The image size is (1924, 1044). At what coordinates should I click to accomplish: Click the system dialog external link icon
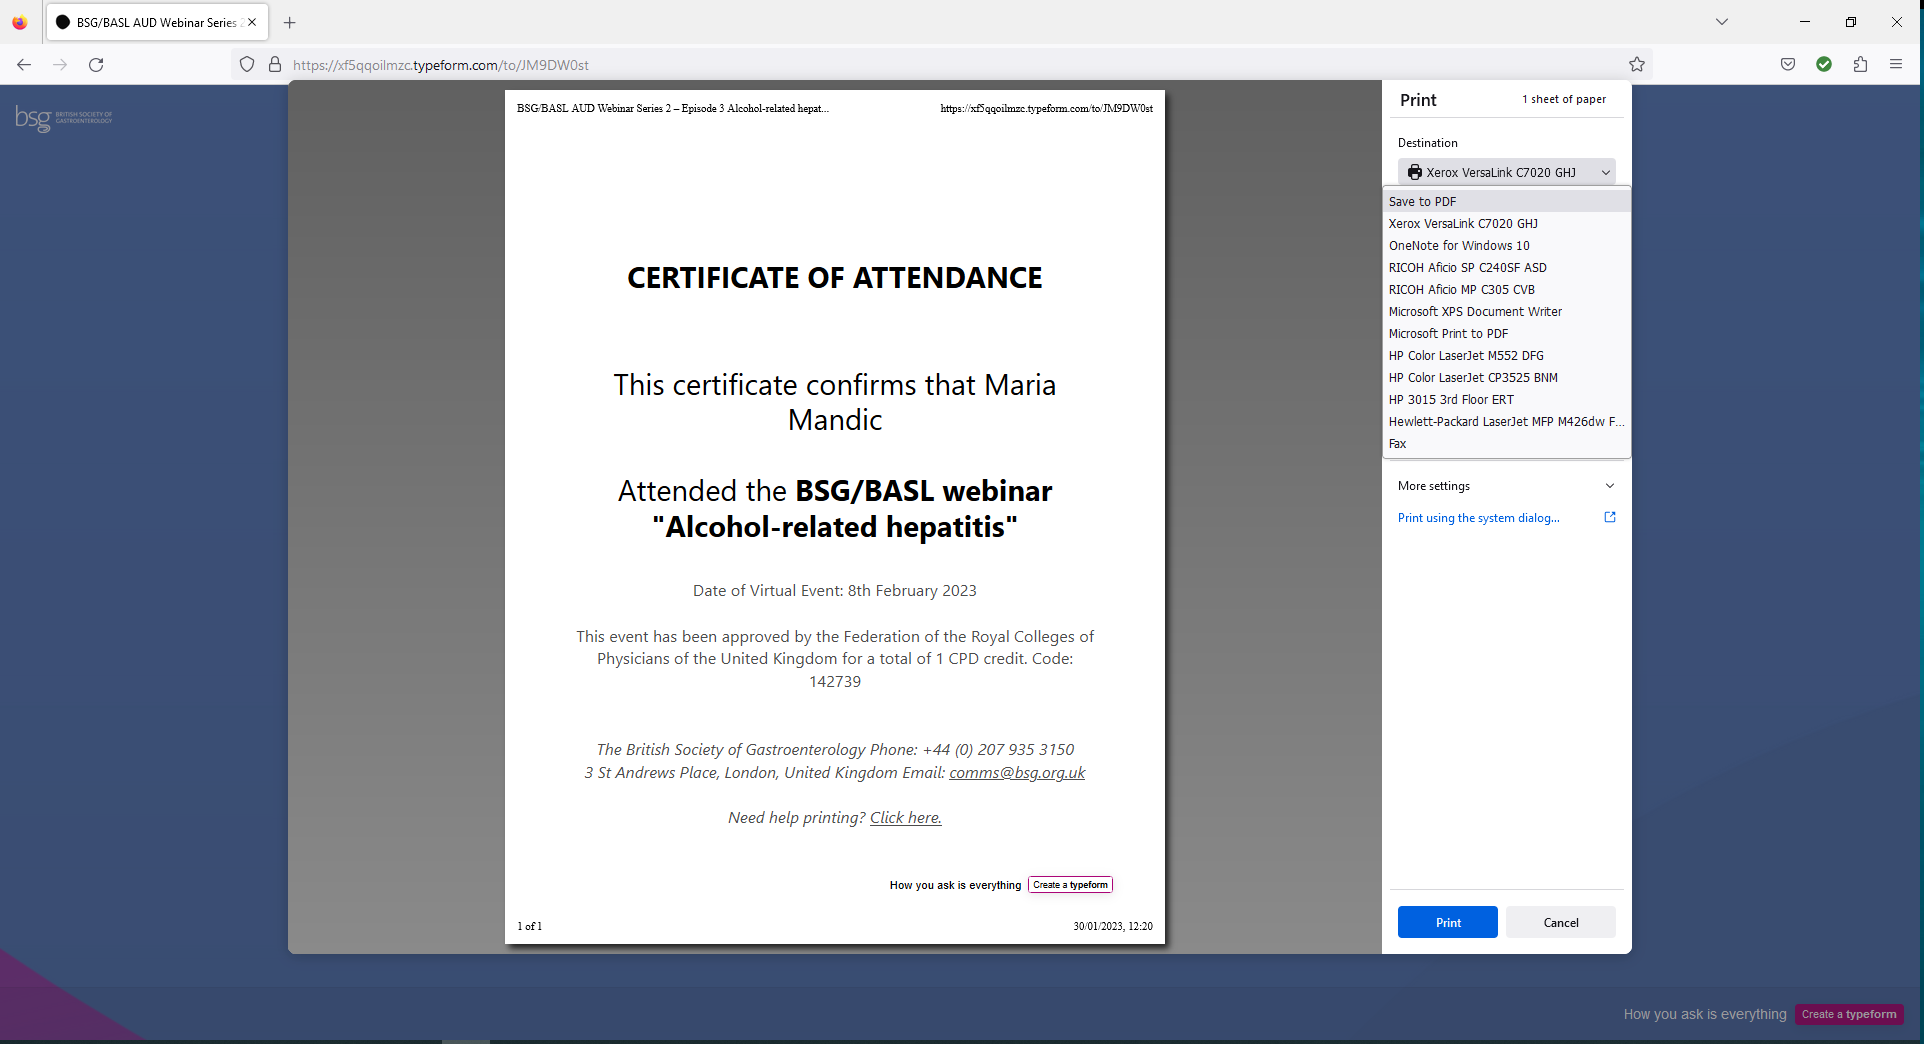(x=1610, y=517)
